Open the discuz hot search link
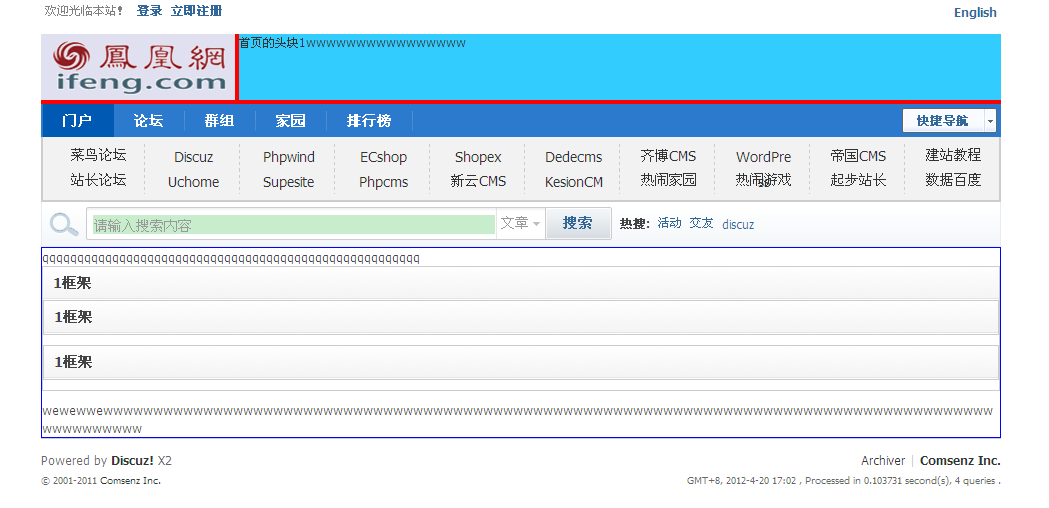 [x=738, y=224]
